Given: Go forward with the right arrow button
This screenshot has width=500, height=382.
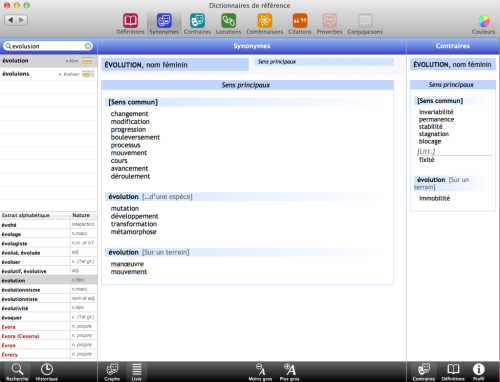Looking at the screenshot, I should (22, 20).
